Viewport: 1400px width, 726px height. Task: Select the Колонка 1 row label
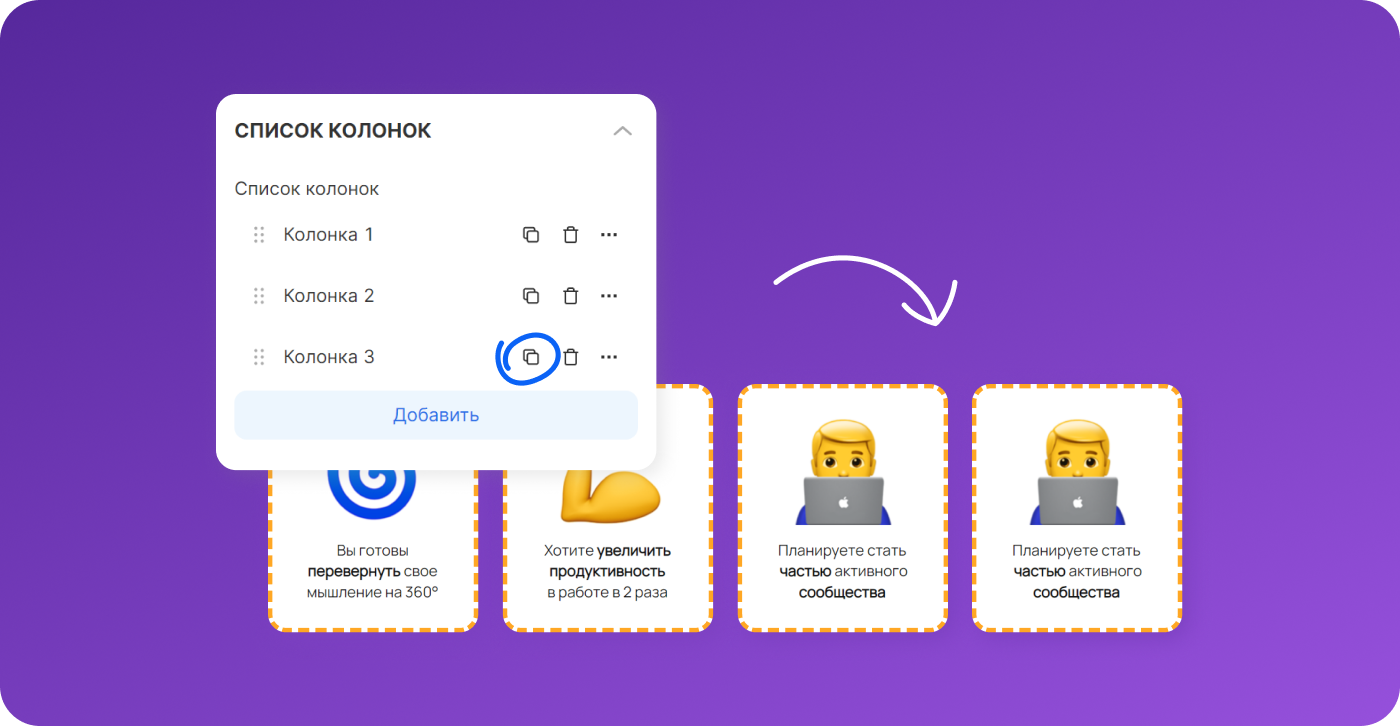tap(328, 235)
